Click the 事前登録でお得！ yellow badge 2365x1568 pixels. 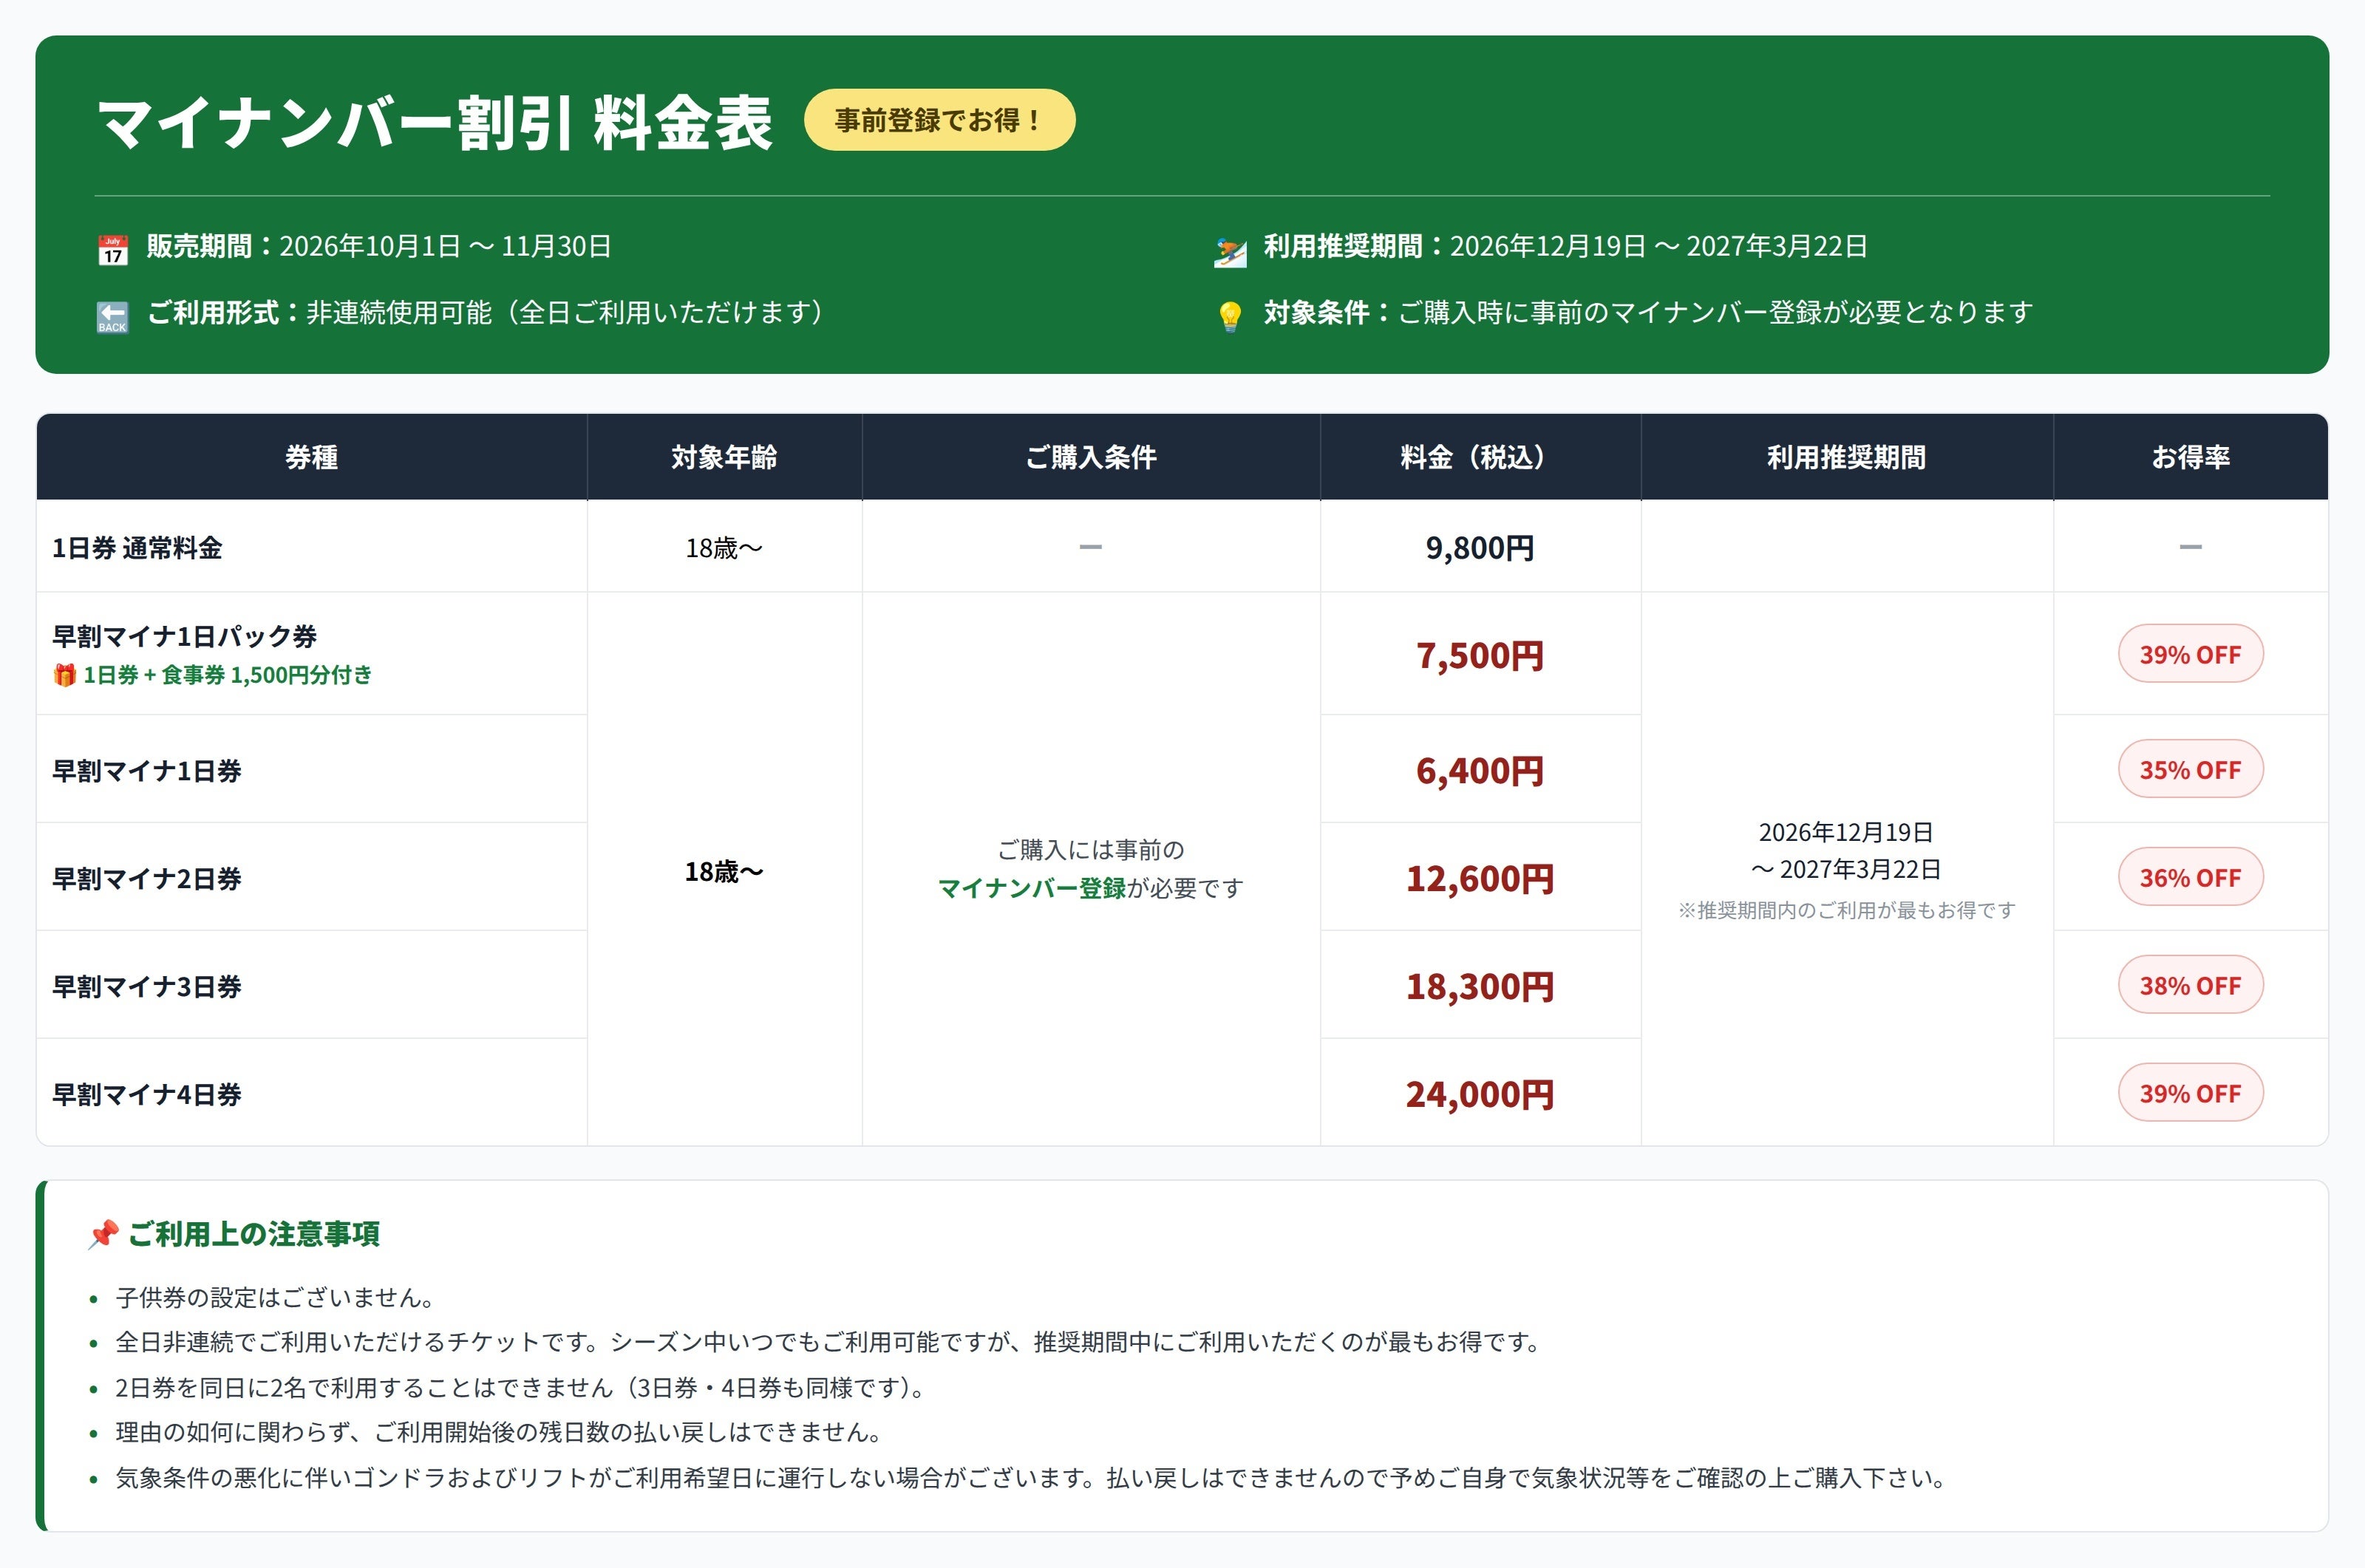pyautogui.click(x=940, y=120)
